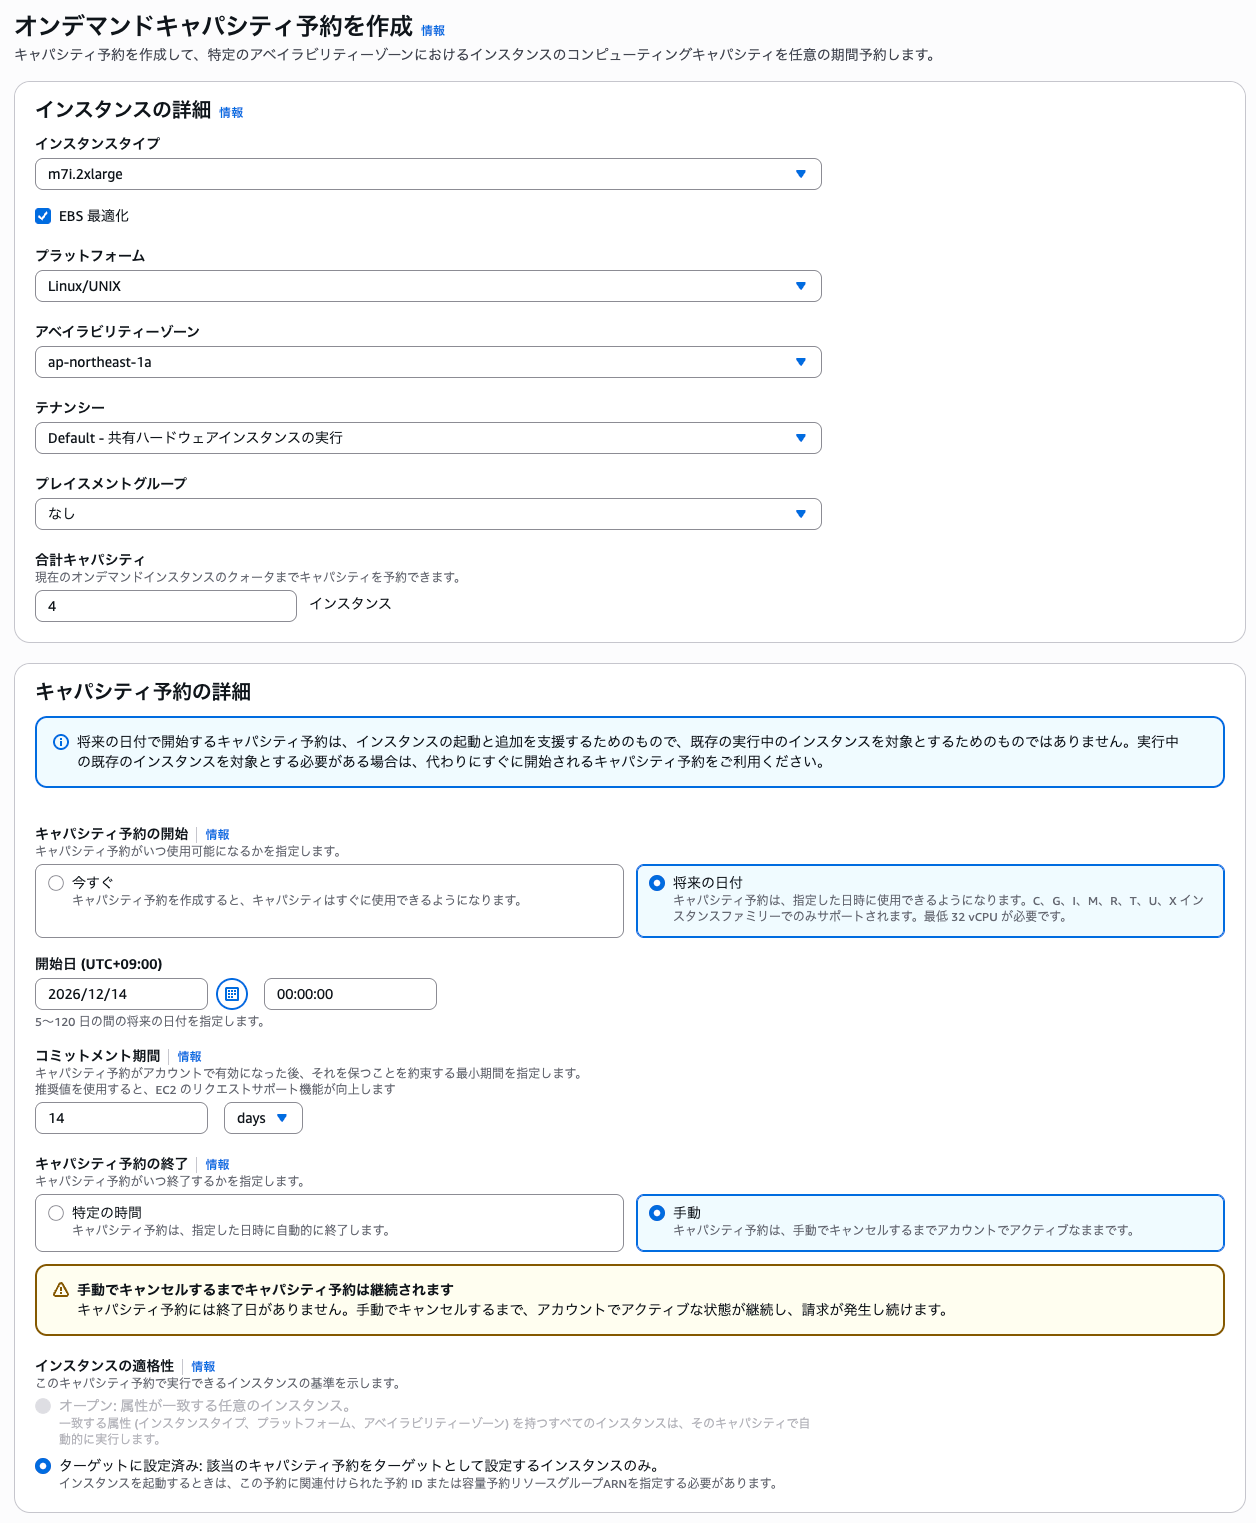Click the 開始日 (UTC+09:00) label
The width and height of the screenshot is (1256, 1523).
point(99,964)
